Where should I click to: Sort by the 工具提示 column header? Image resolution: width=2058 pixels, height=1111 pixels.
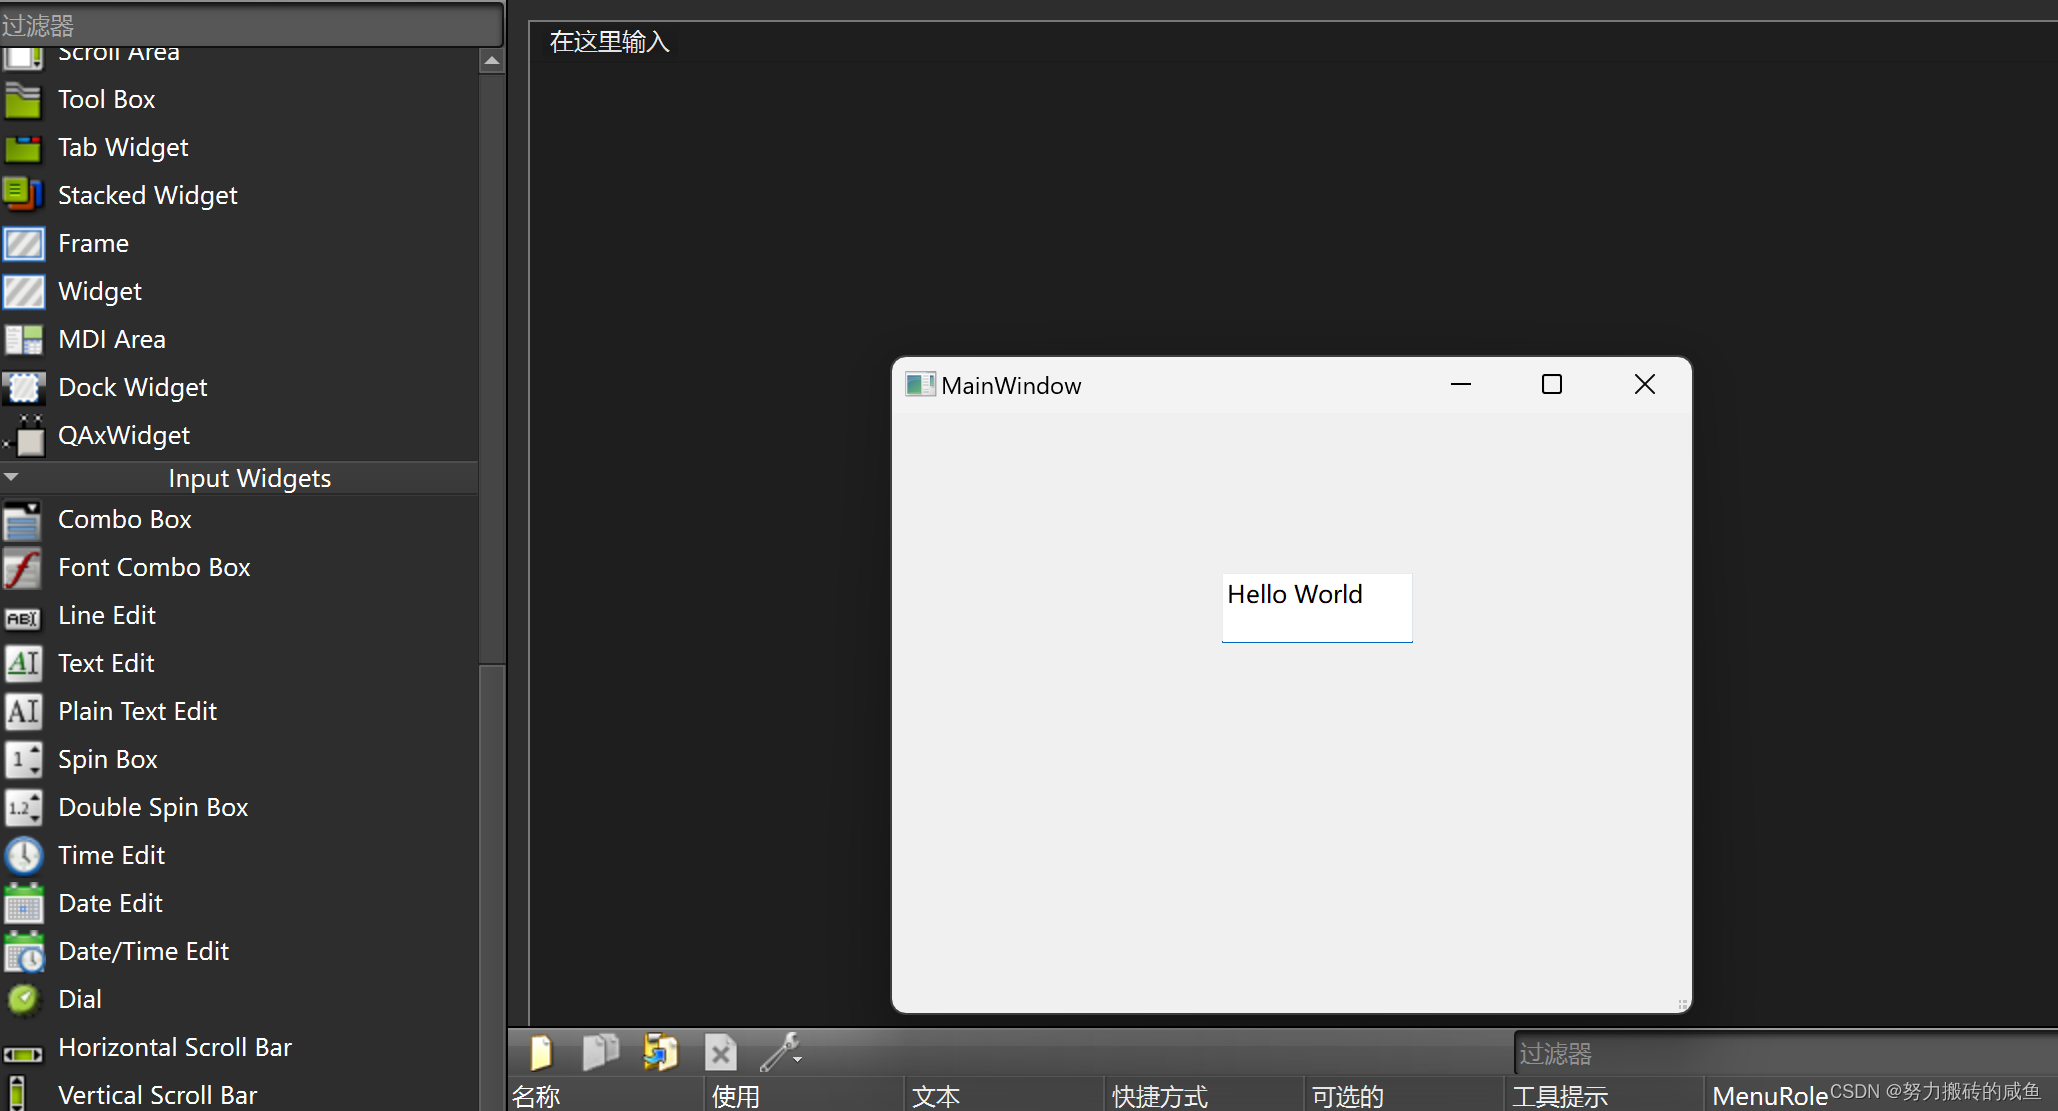pyautogui.click(x=1605, y=1096)
